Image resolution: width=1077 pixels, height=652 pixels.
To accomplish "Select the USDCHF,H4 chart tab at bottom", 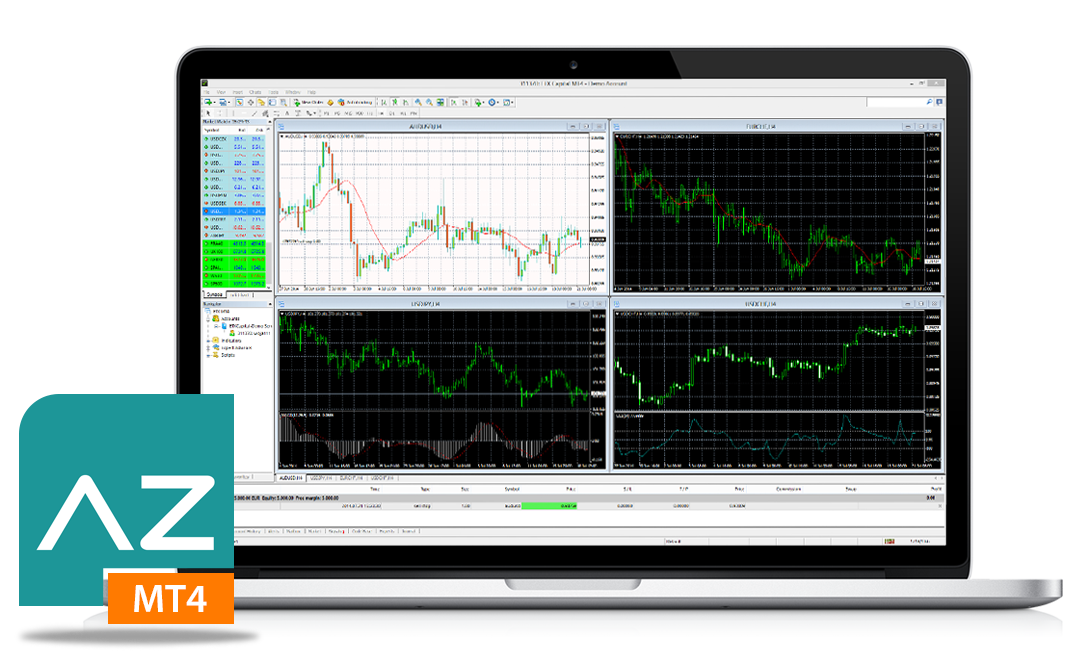I will [x=382, y=477].
